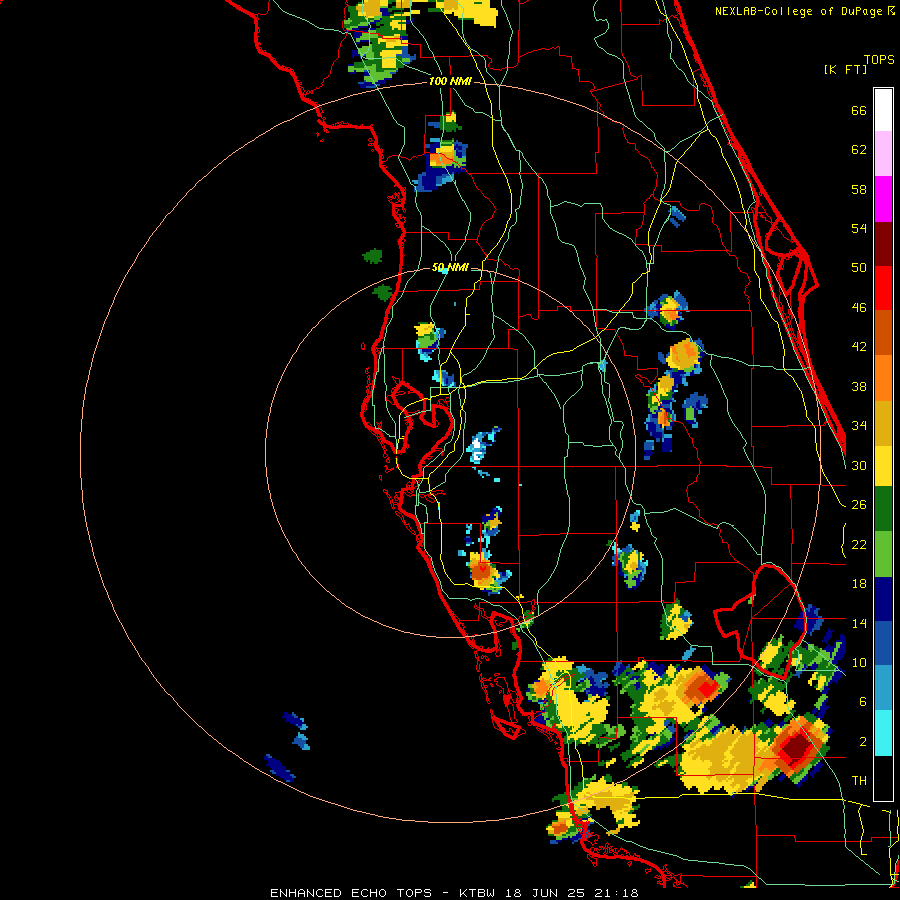Click the 66 value on legend scale
This screenshot has width=900, height=900.
coord(859,111)
